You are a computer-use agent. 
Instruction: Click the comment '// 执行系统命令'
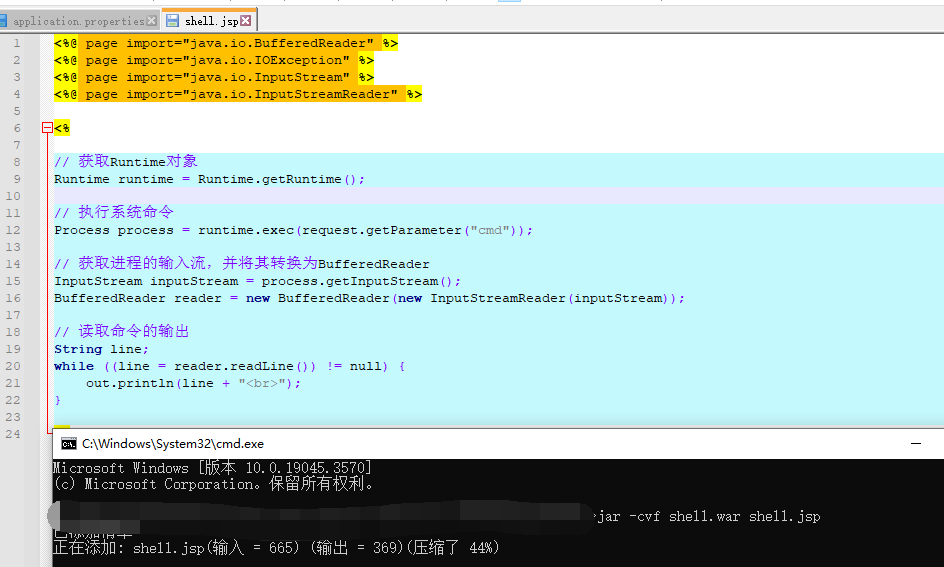(x=114, y=212)
